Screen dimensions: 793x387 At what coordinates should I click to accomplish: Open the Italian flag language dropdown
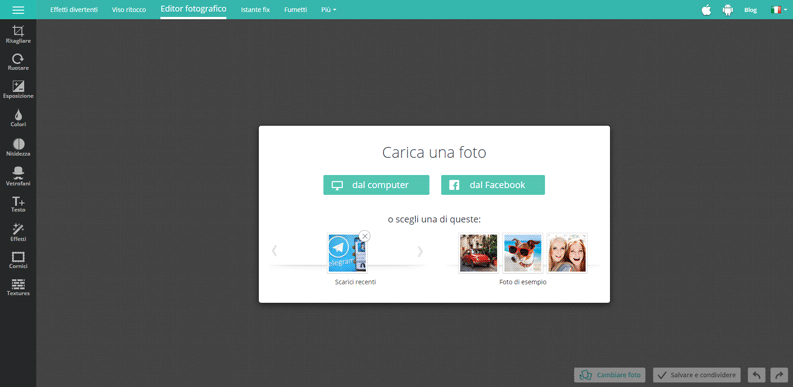(778, 10)
